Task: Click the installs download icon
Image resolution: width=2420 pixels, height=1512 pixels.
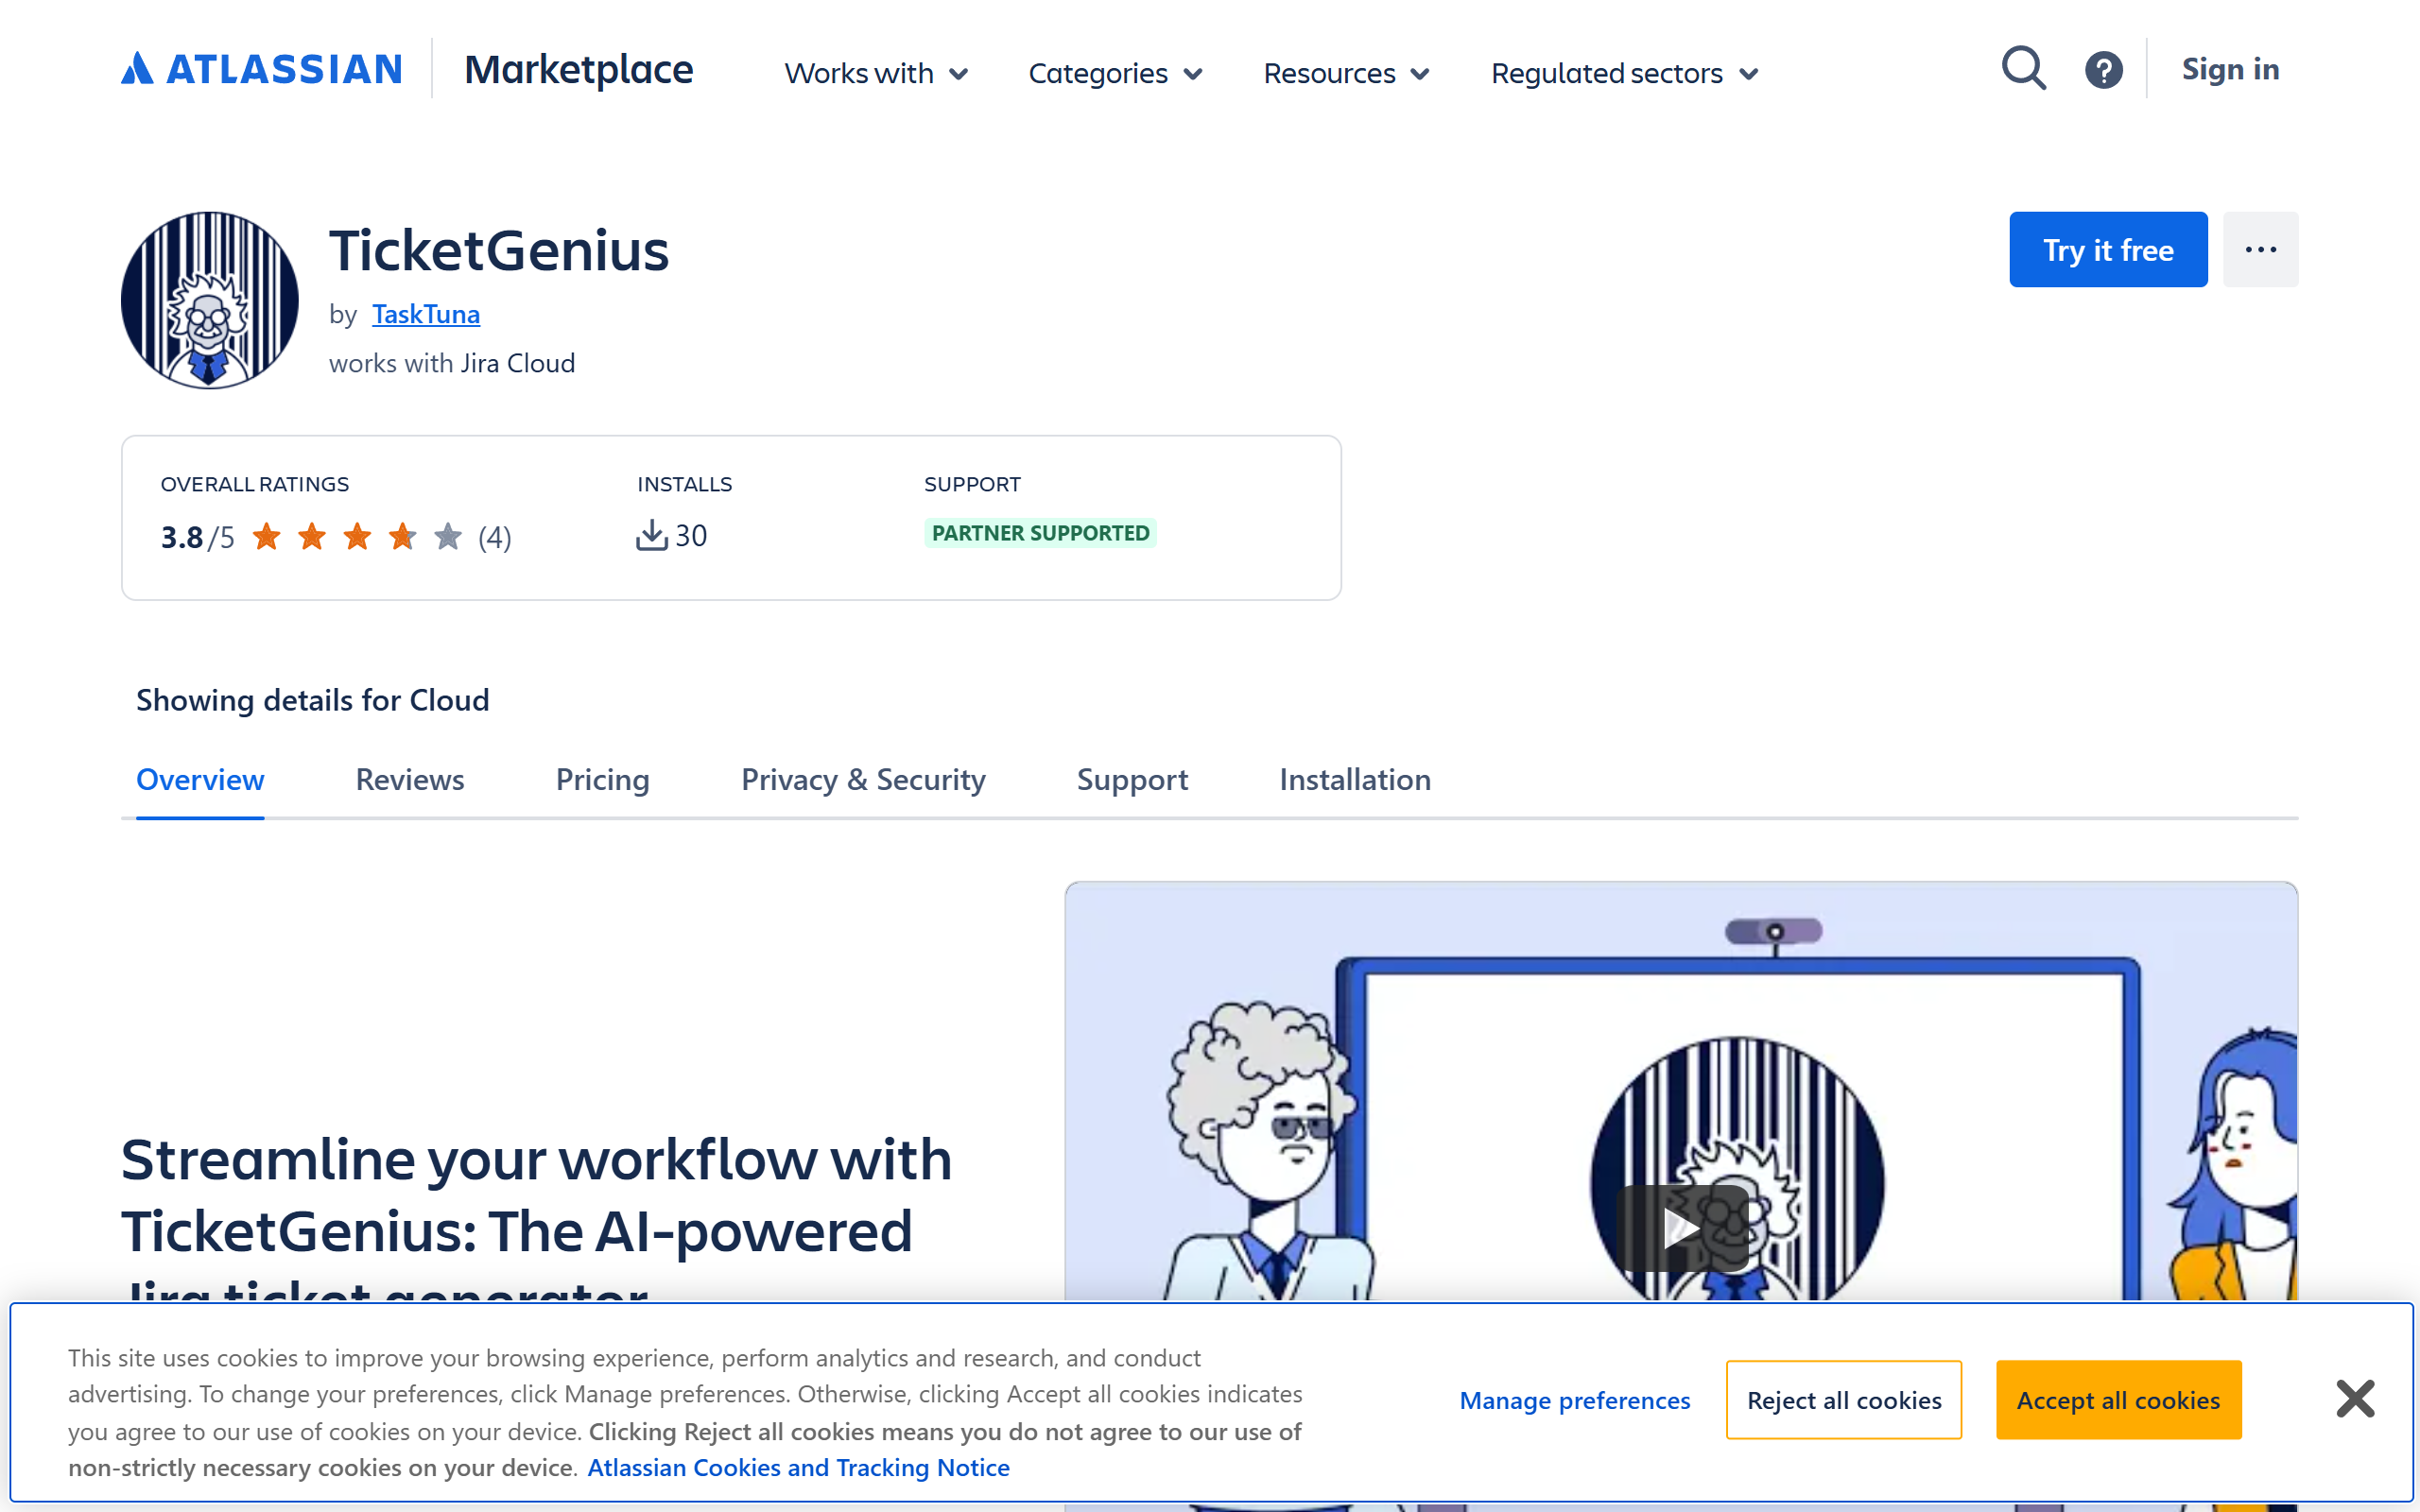Action: coord(652,535)
